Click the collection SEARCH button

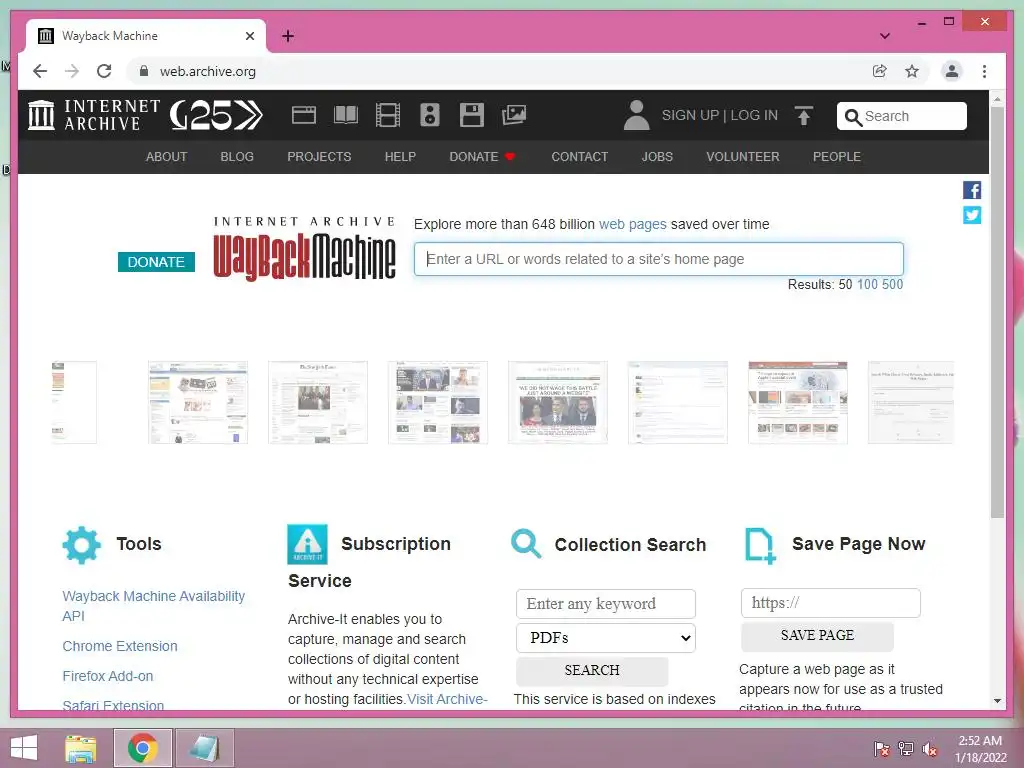click(592, 671)
